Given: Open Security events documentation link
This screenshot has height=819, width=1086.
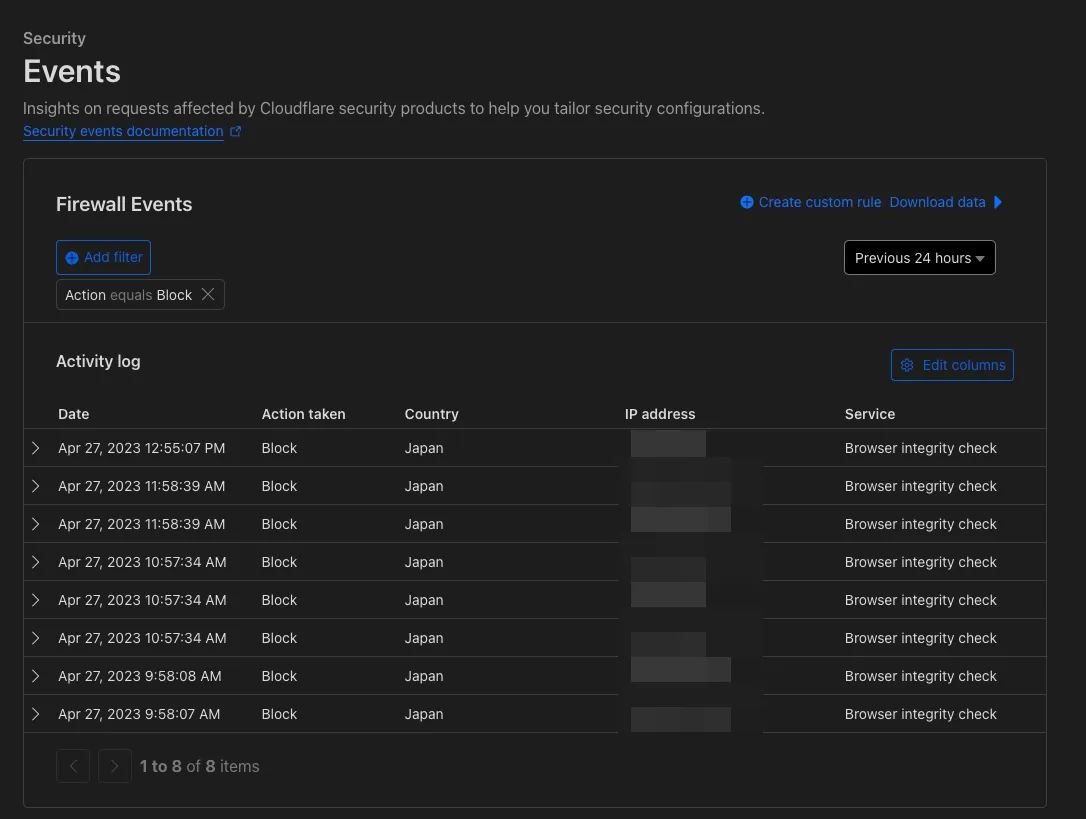Looking at the screenshot, I should (x=123, y=131).
